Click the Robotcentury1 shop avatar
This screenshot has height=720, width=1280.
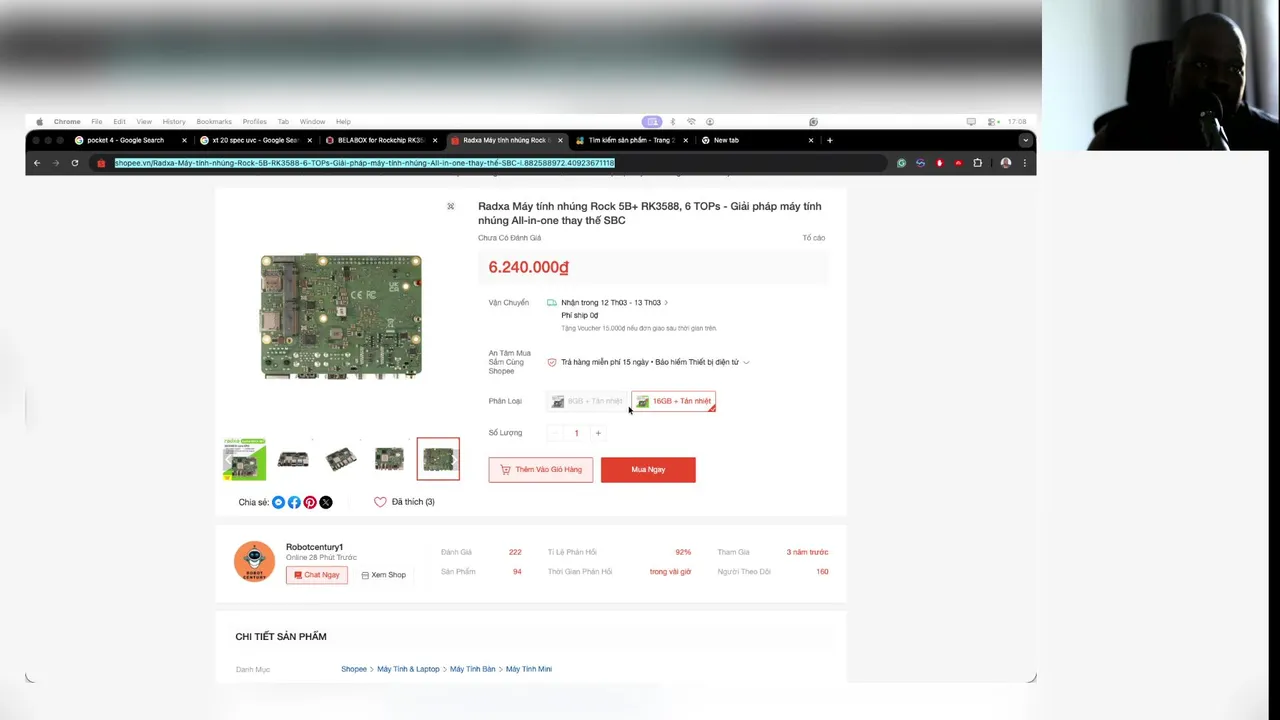coord(254,562)
